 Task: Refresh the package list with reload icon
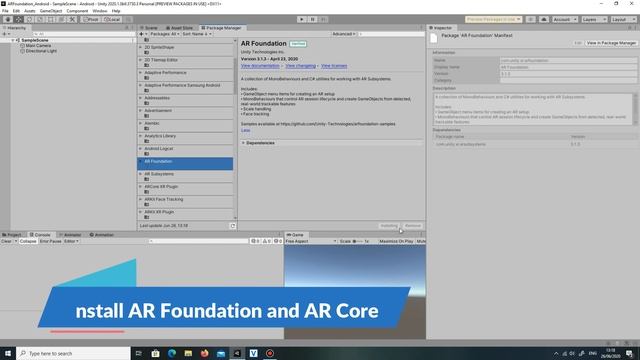(233, 226)
